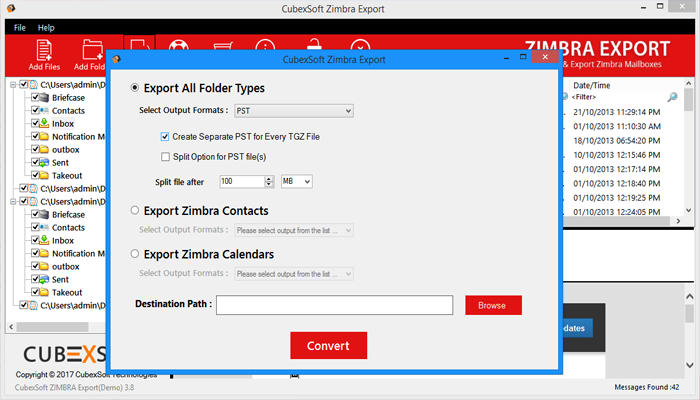Click the Browse button

coord(493,305)
